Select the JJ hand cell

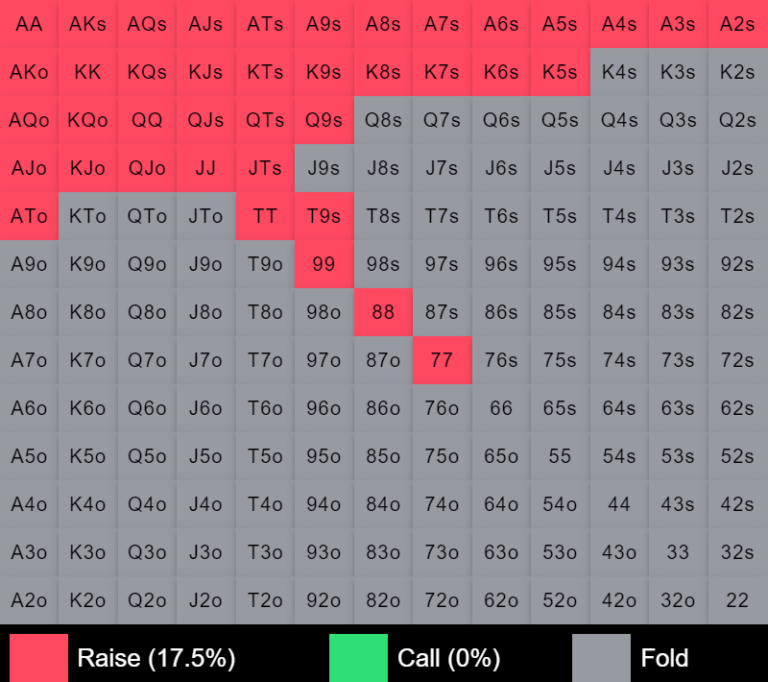click(206, 168)
